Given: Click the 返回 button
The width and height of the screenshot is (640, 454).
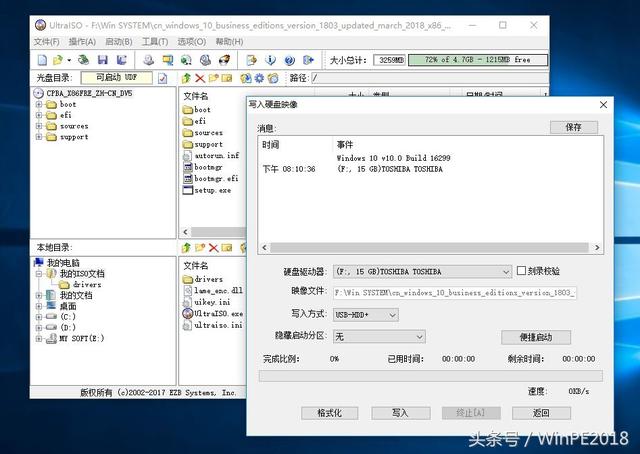Looking at the screenshot, I should (541, 413).
